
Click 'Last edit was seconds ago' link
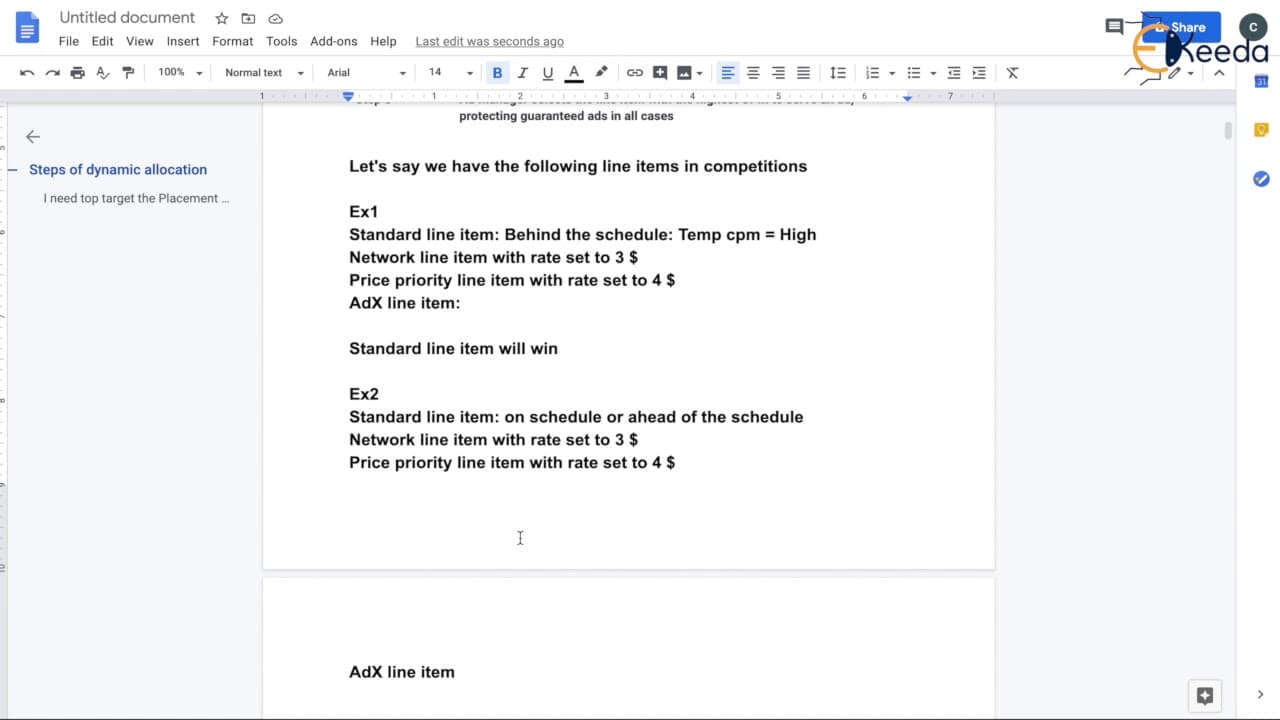tap(489, 41)
